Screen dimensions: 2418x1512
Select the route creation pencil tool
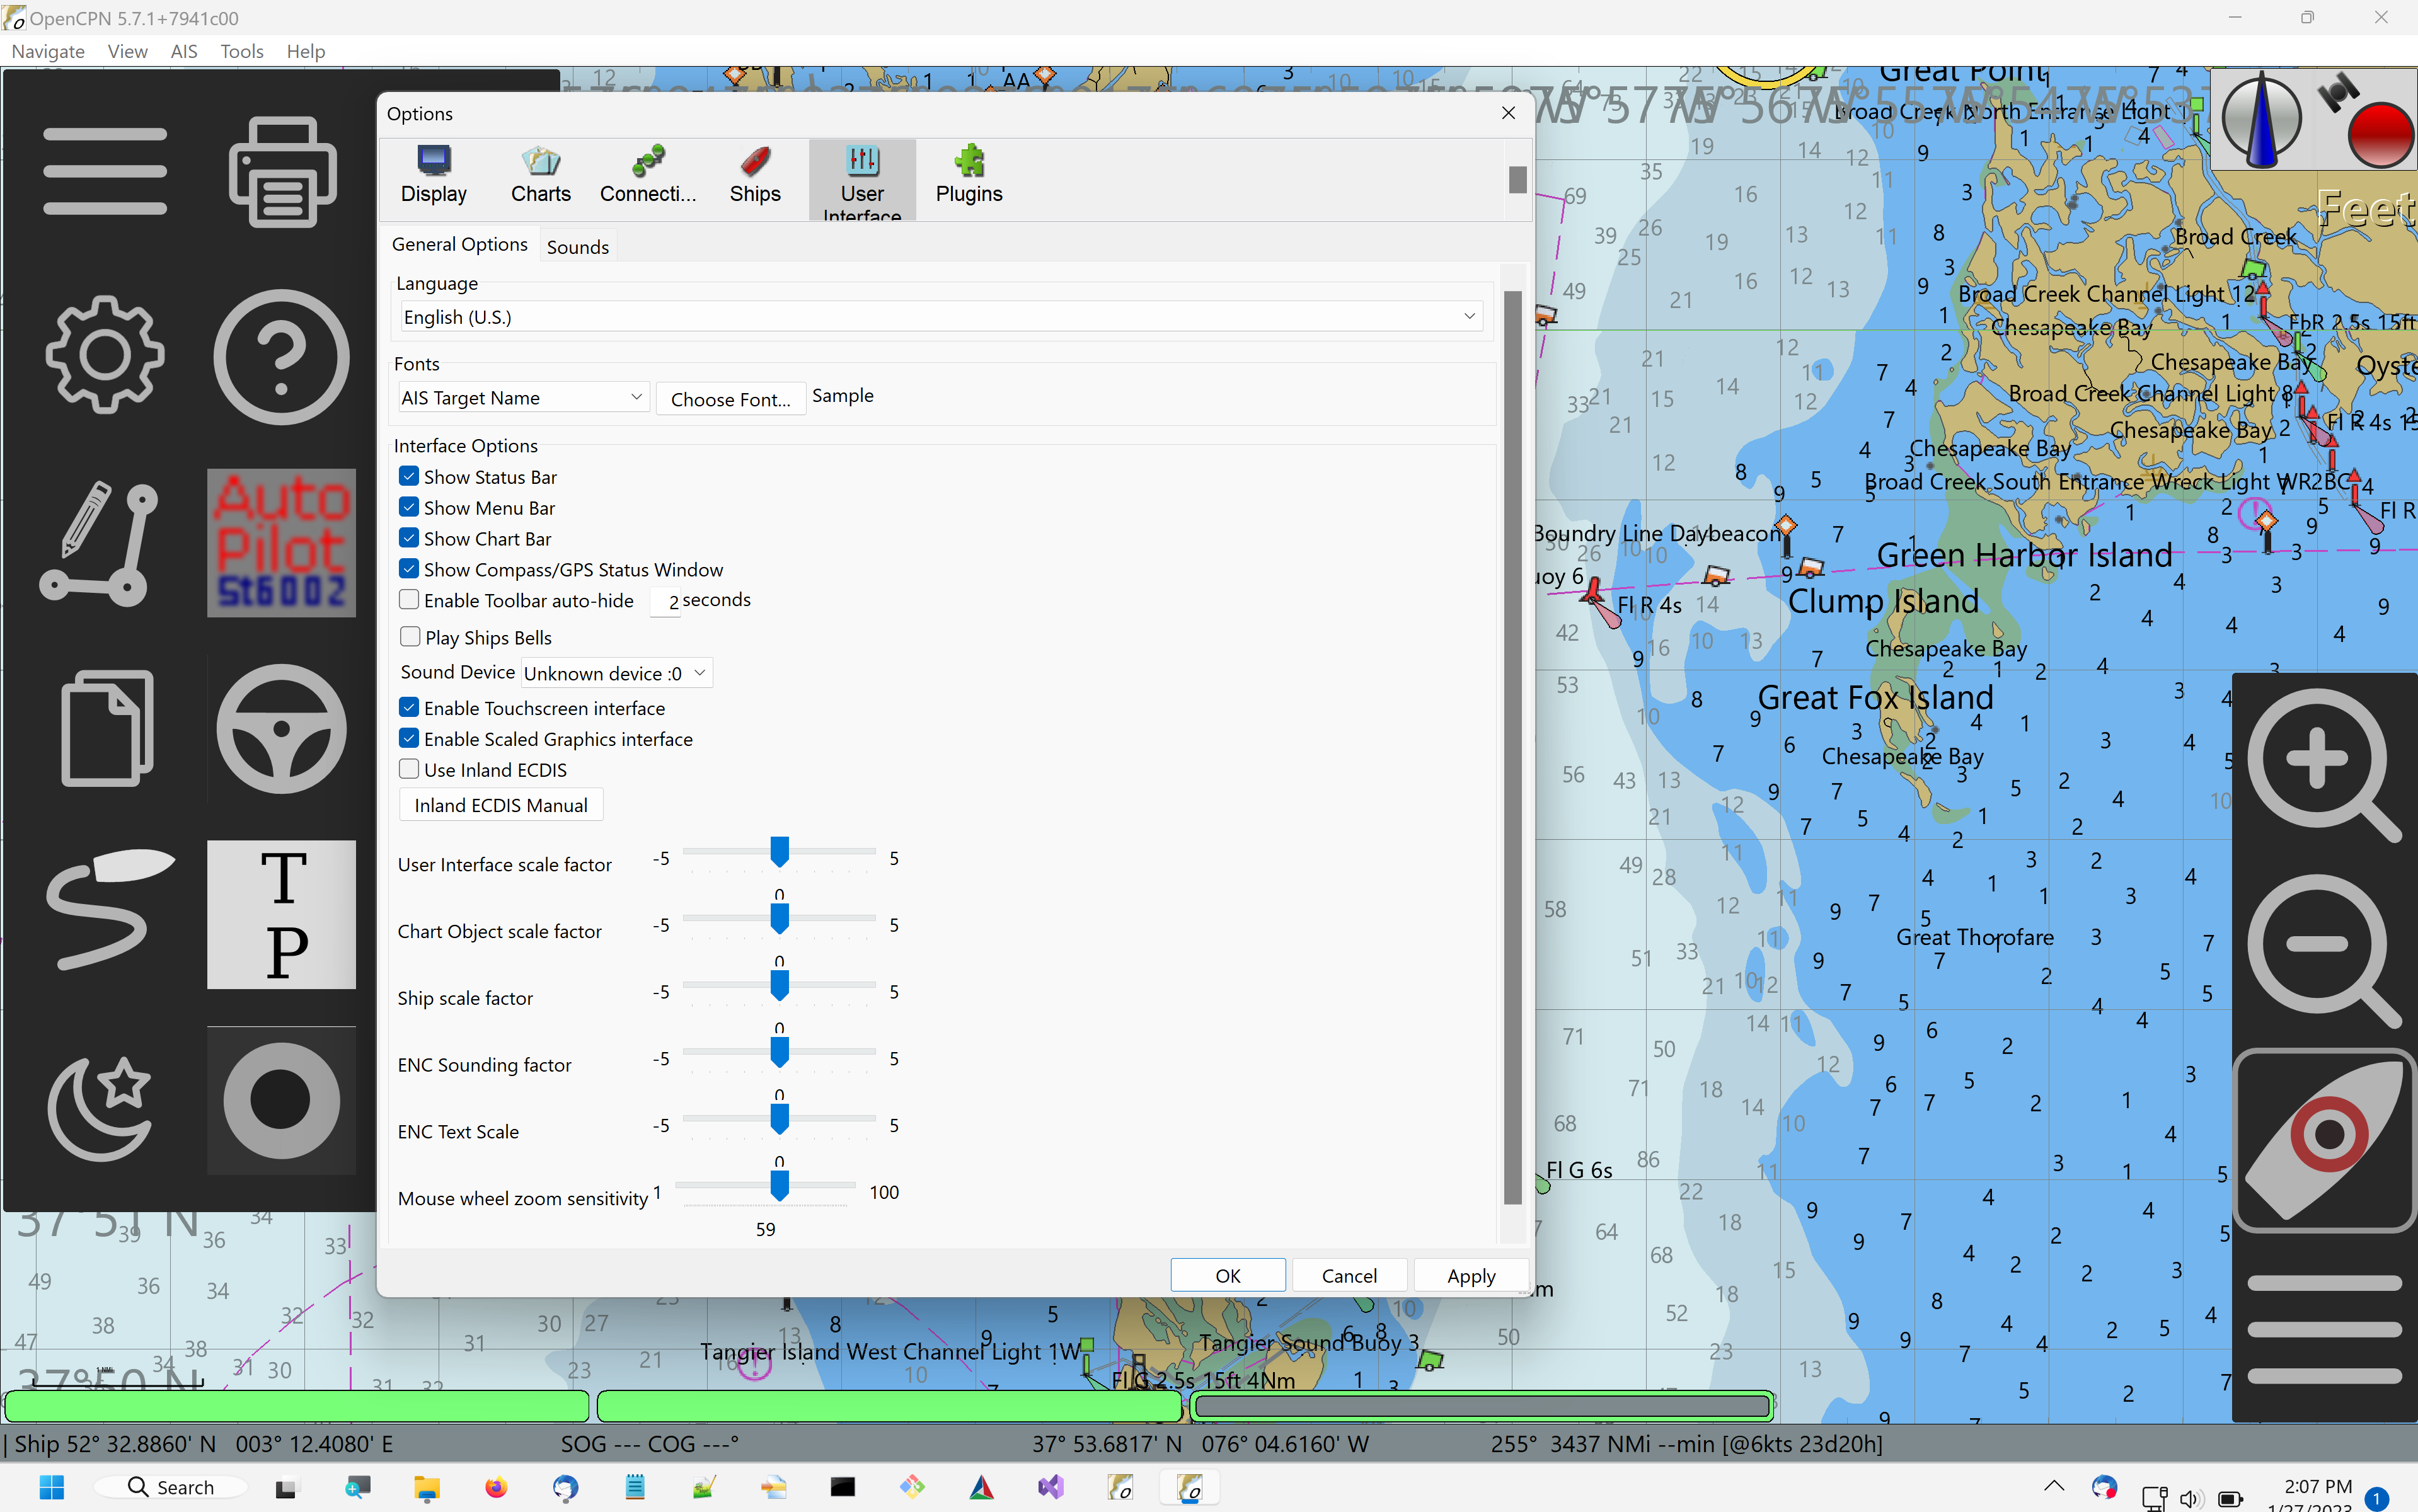pyautogui.click(x=100, y=543)
